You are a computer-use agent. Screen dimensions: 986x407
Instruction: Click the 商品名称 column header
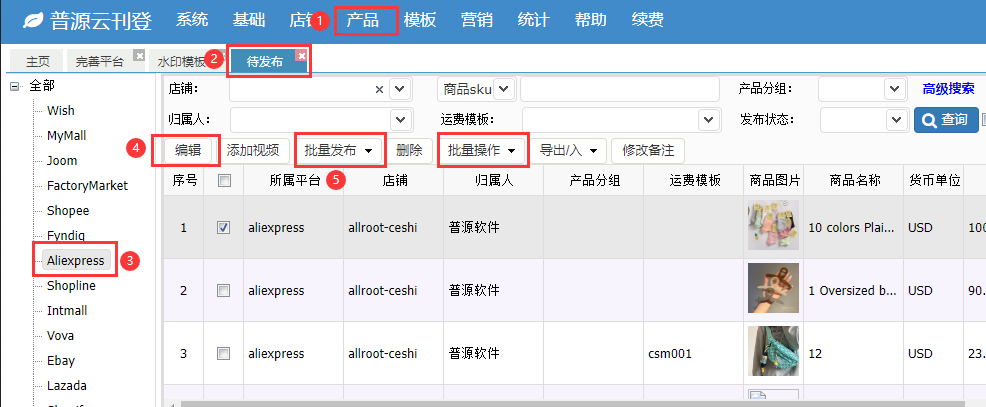pos(854,181)
